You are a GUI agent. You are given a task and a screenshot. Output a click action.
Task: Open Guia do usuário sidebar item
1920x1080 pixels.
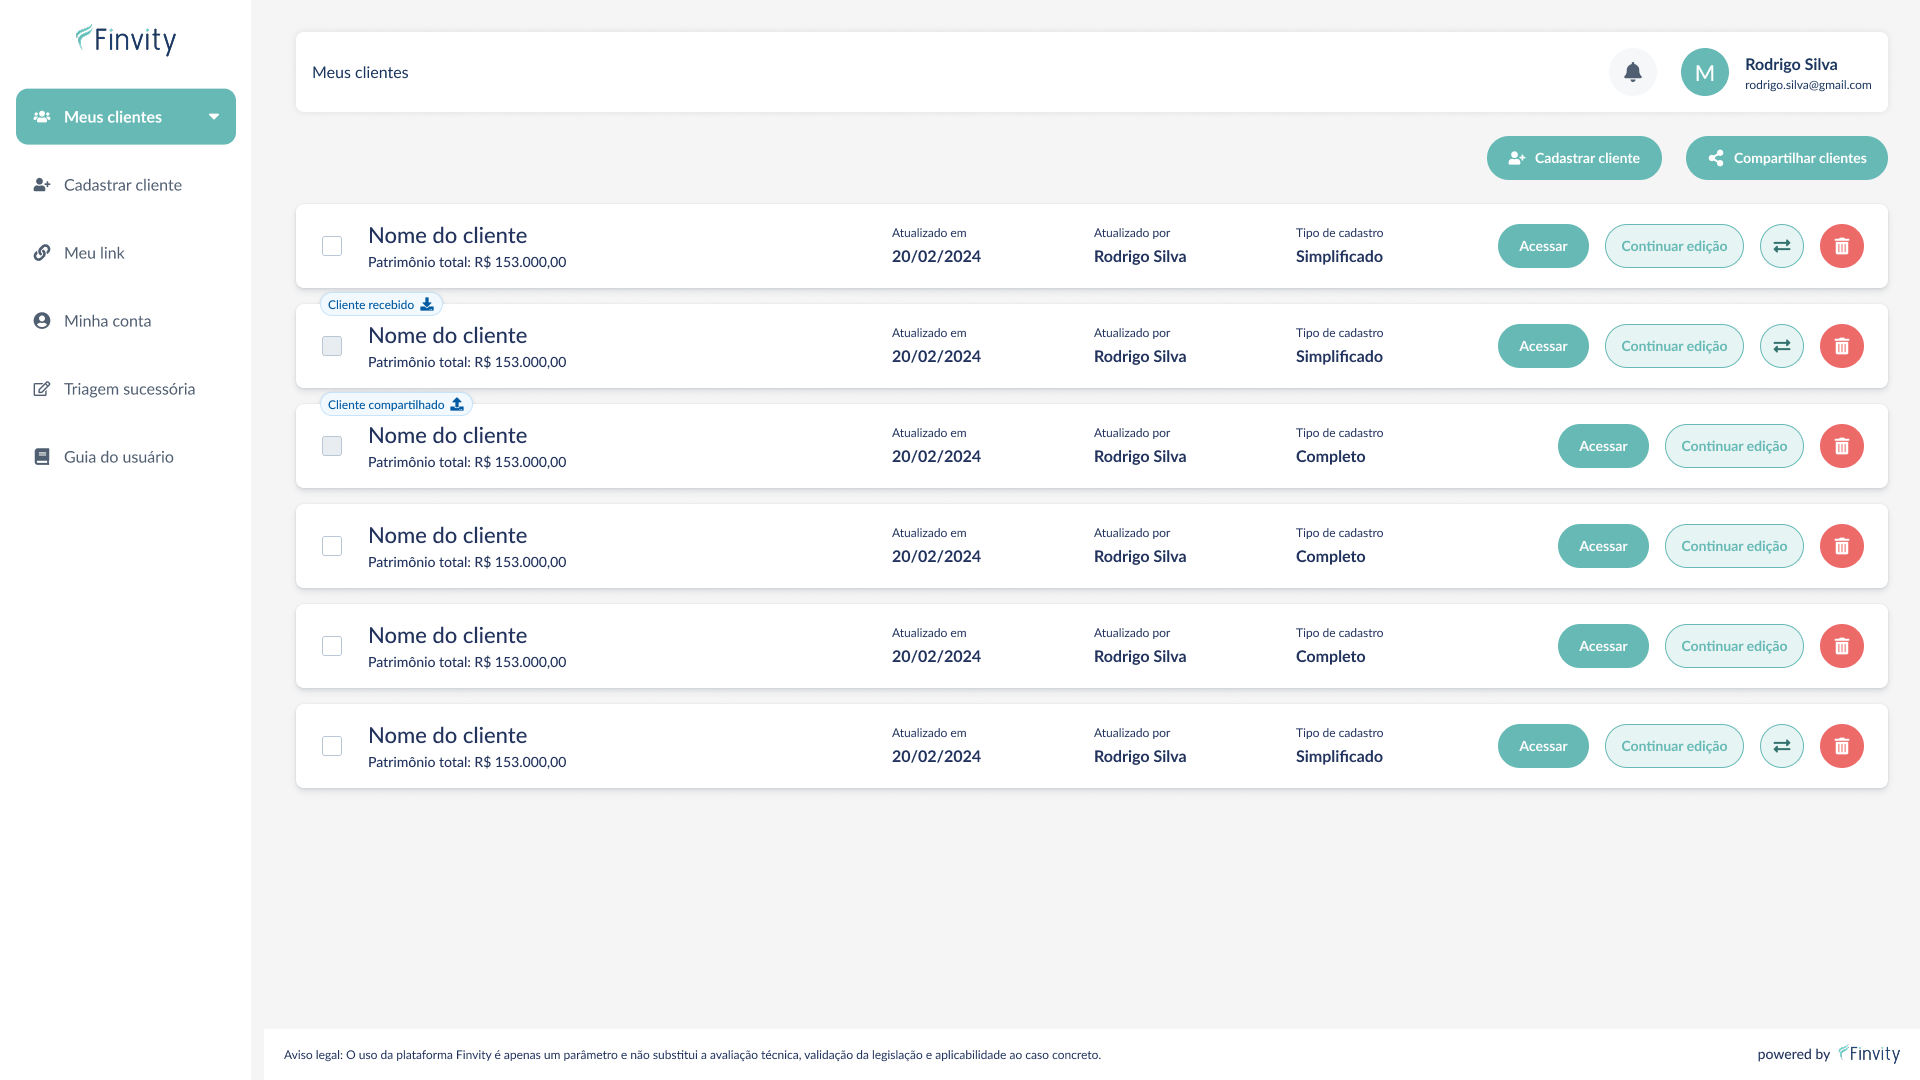[x=118, y=457]
